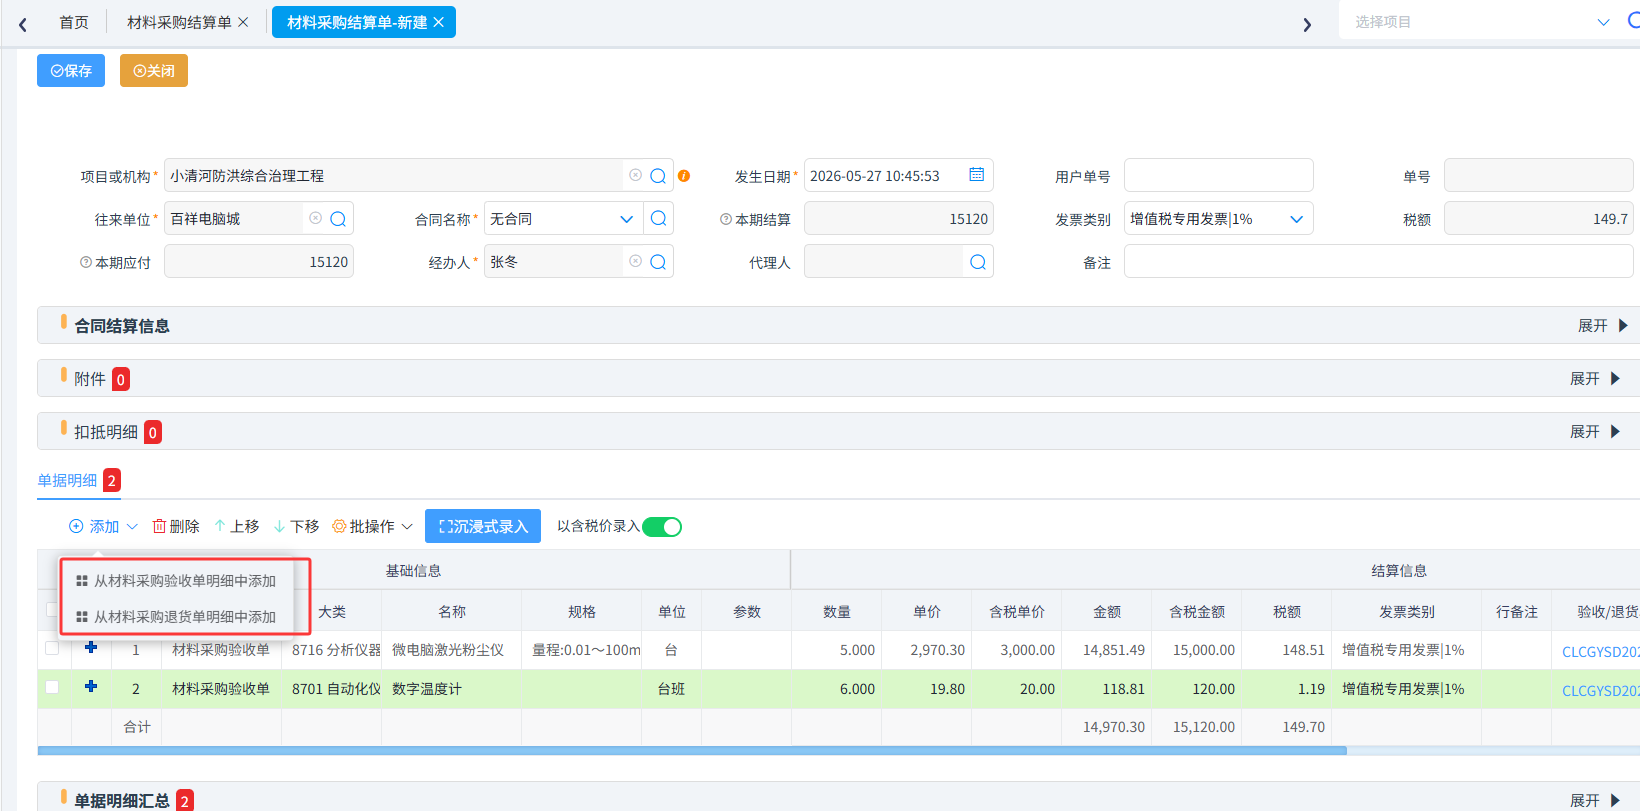Expand the 扣抵明细 section
Viewport: 1640px width, 811px height.
1595,432
